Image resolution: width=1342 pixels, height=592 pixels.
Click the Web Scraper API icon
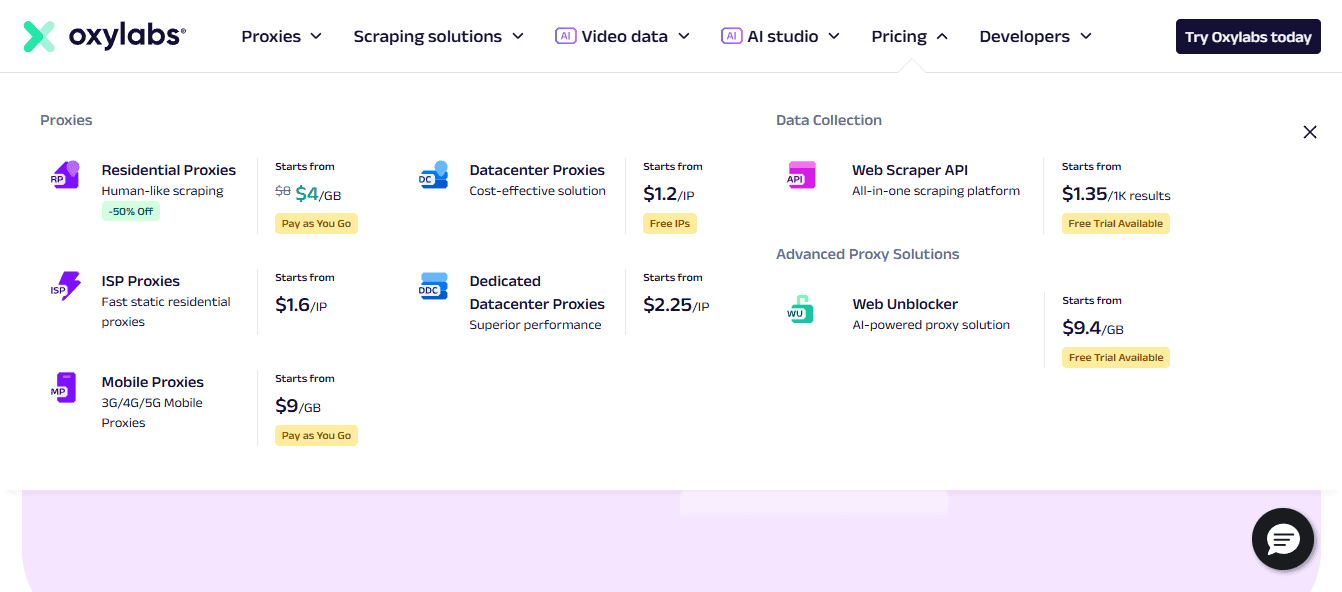(801, 175)
